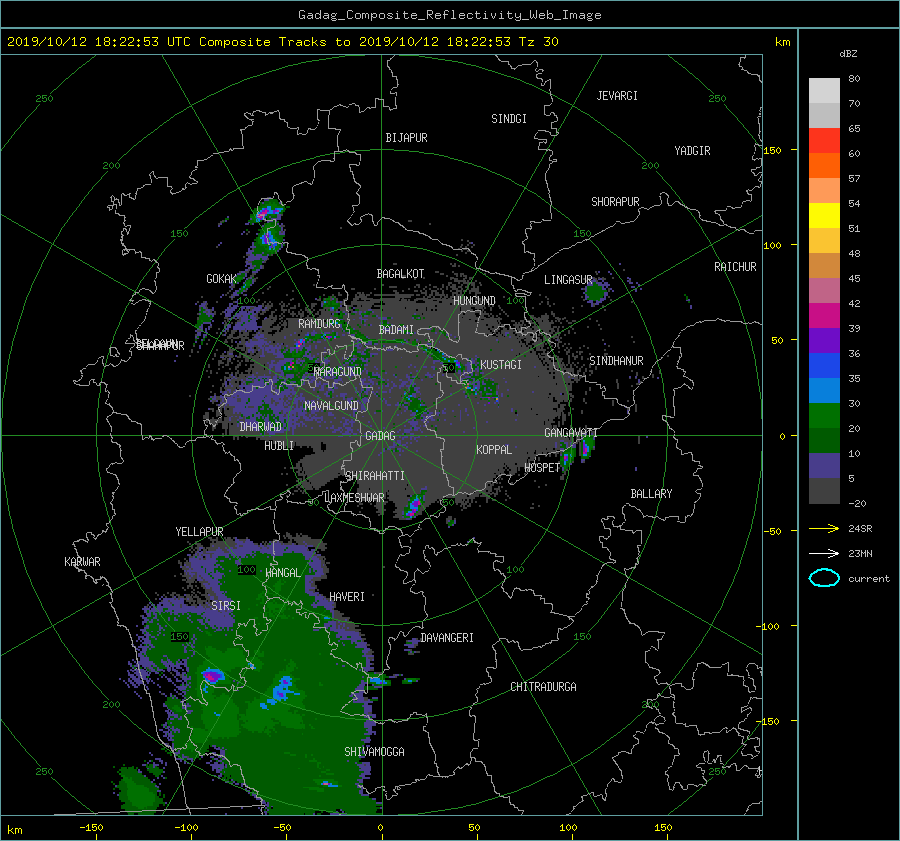Click the Gadag_Composite_Reflectivity_Web_Image title

point(449,15)
